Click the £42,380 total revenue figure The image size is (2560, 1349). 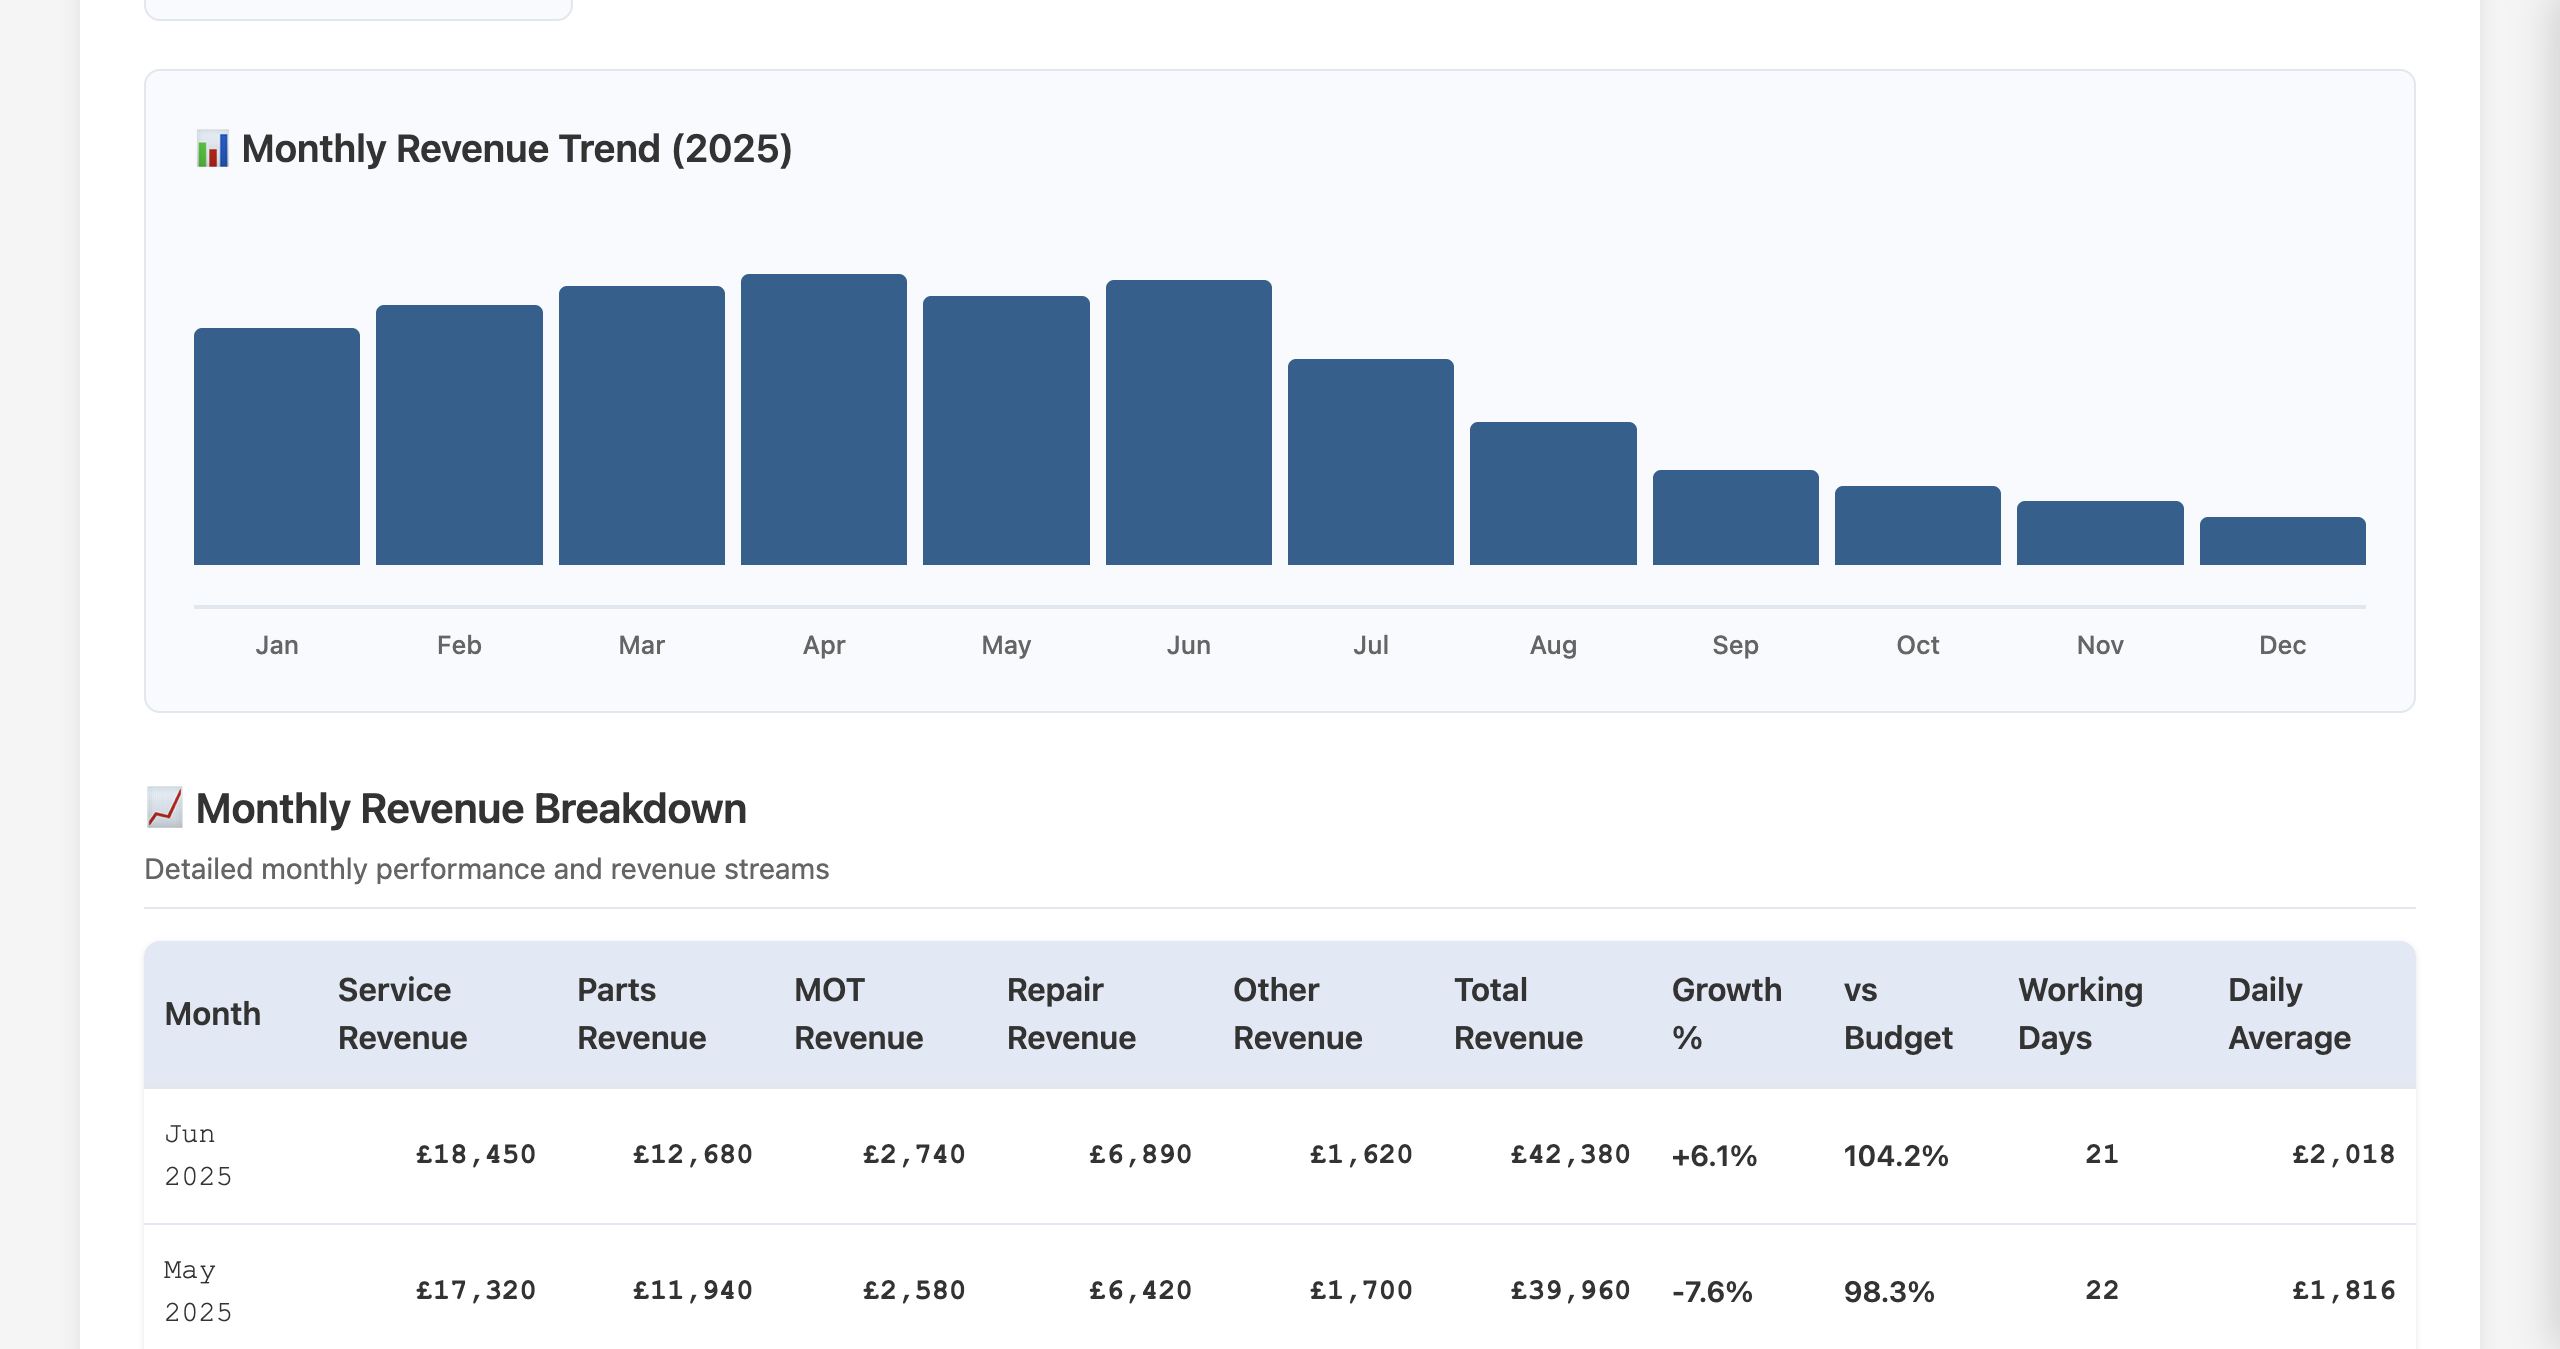(1571, 1155)
